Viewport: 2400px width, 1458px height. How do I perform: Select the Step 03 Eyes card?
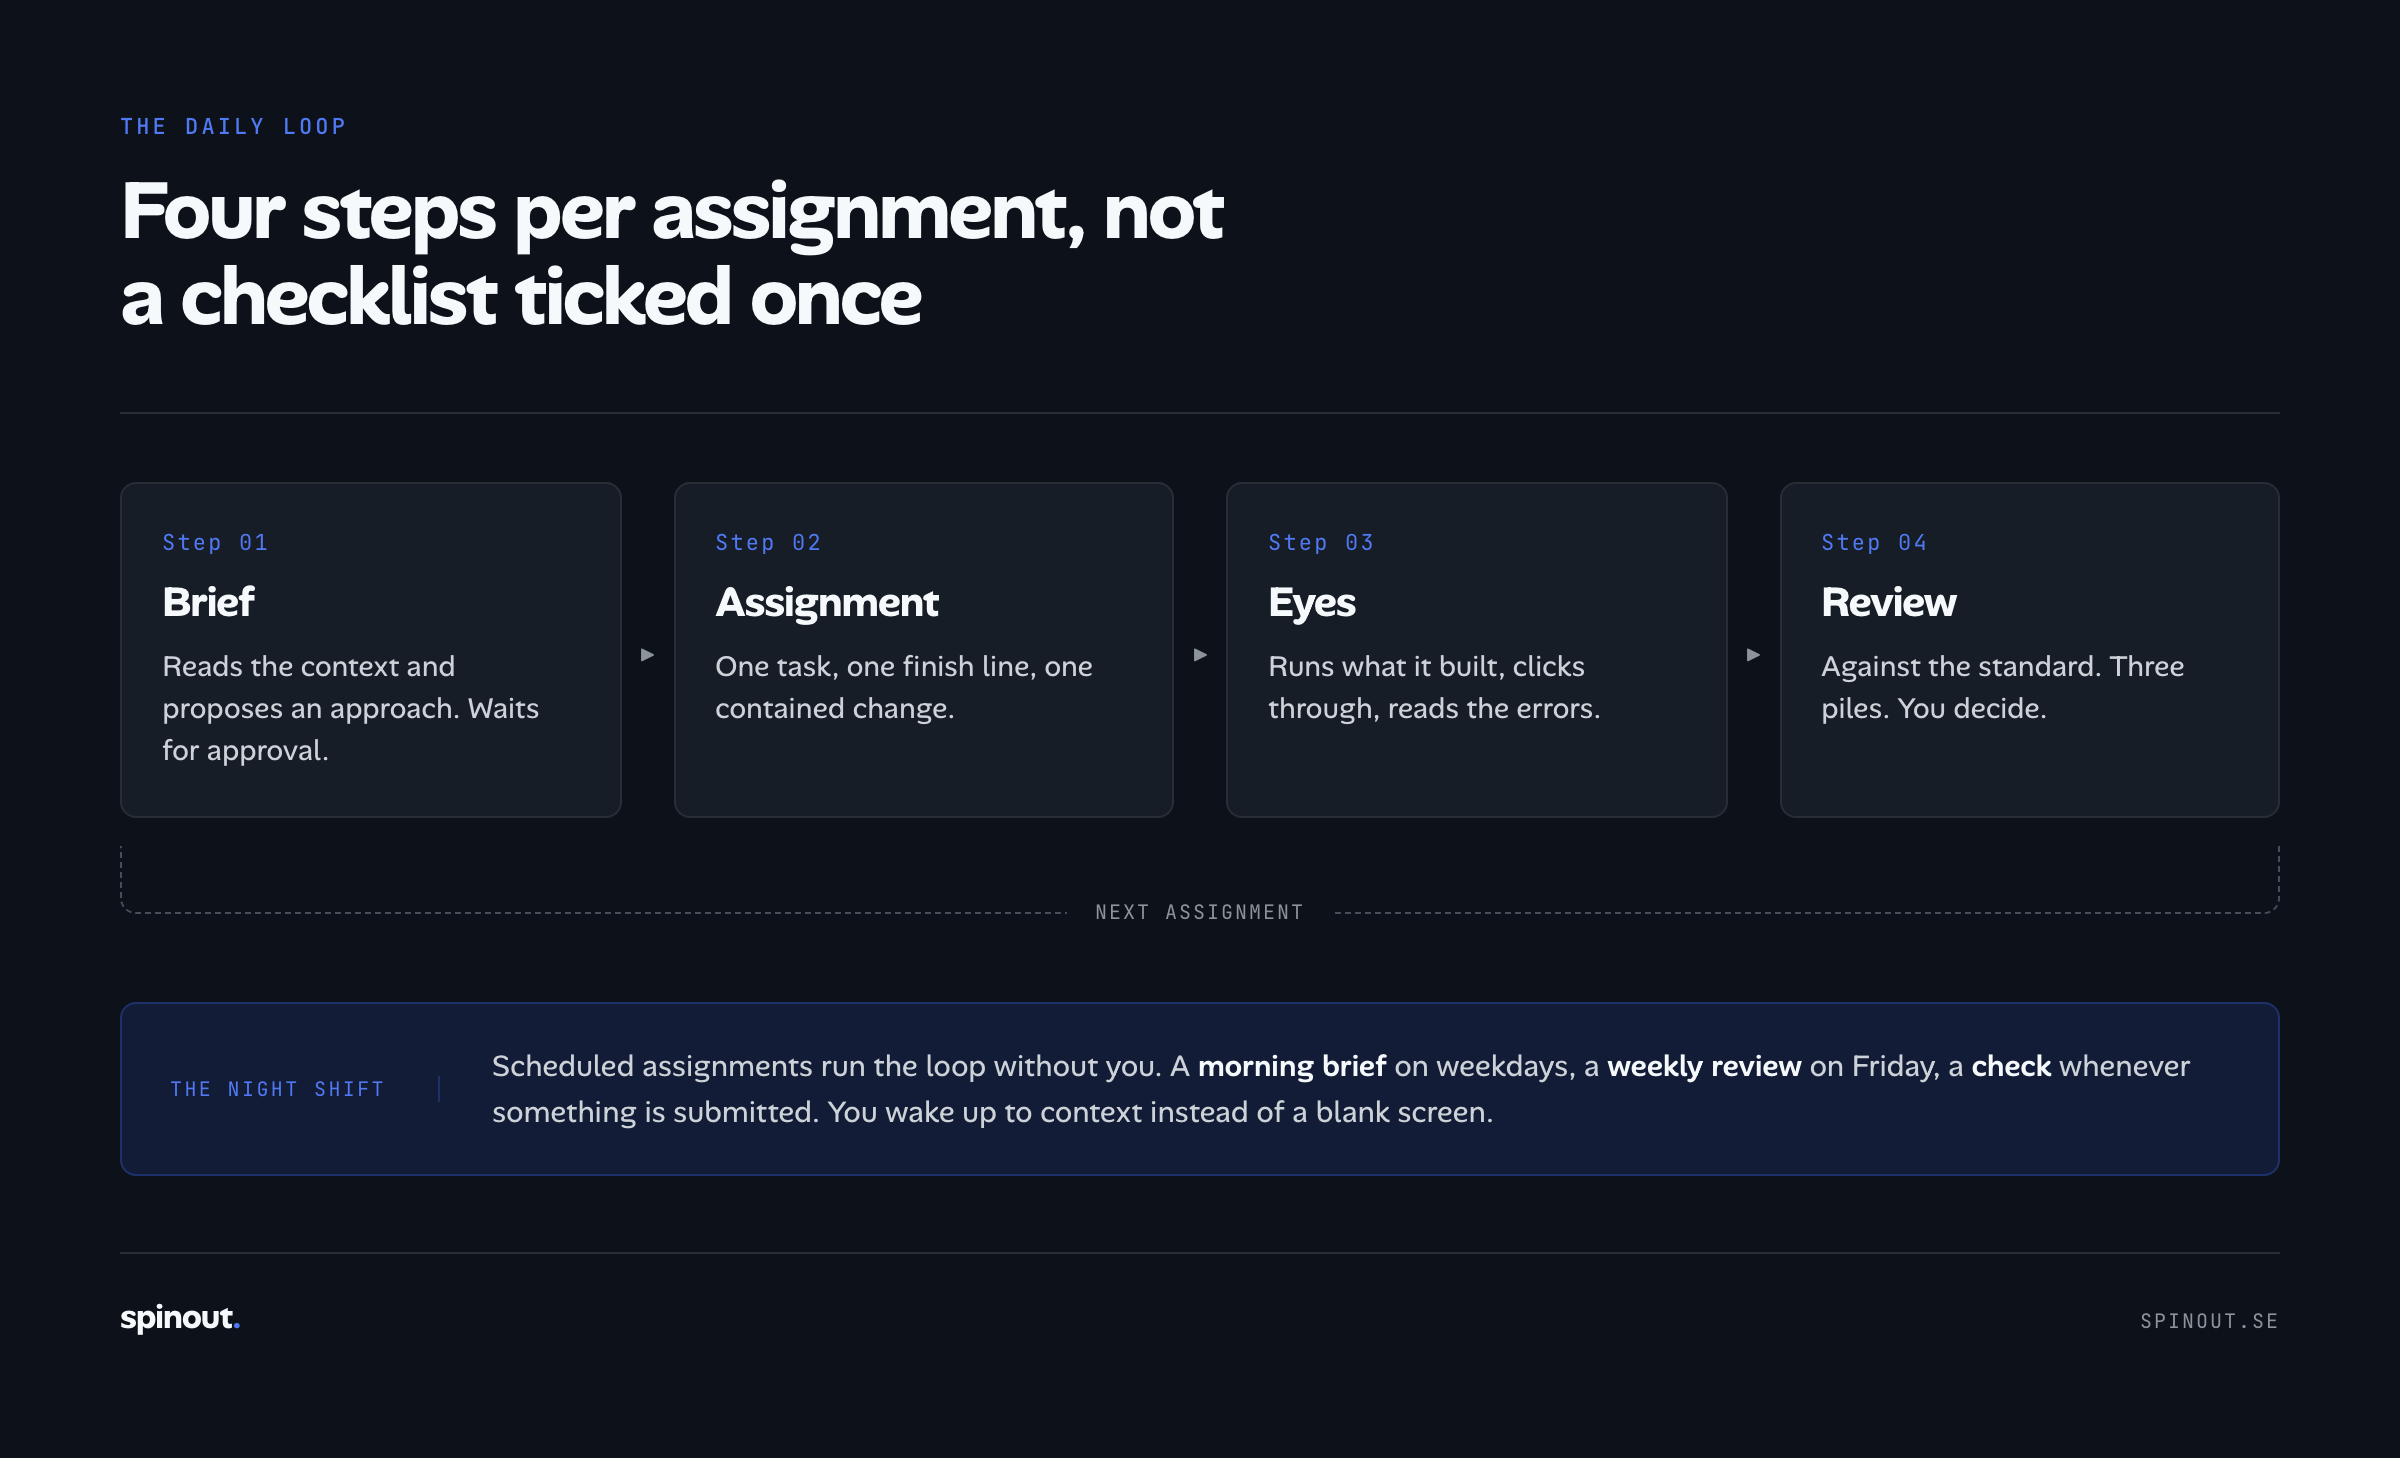click(1477, 650)
